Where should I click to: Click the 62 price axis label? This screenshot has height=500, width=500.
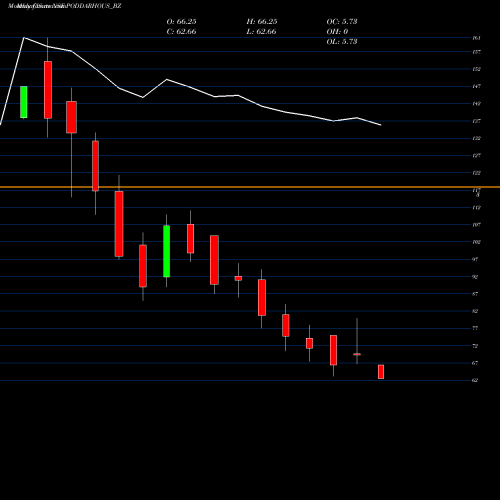click(475, 380)
